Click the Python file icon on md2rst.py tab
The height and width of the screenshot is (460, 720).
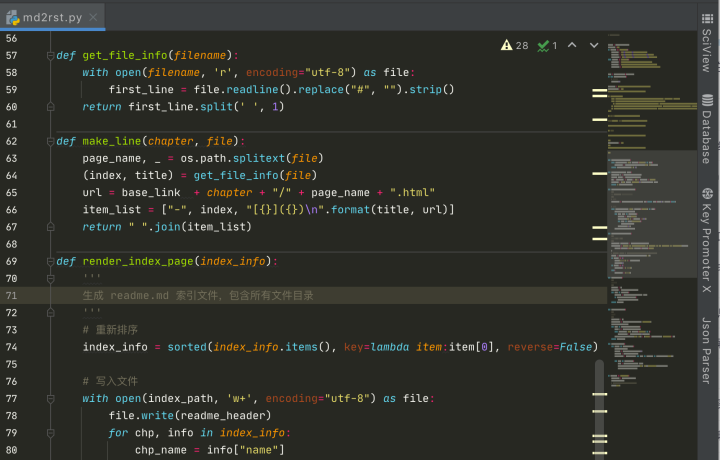pos(13,17)
